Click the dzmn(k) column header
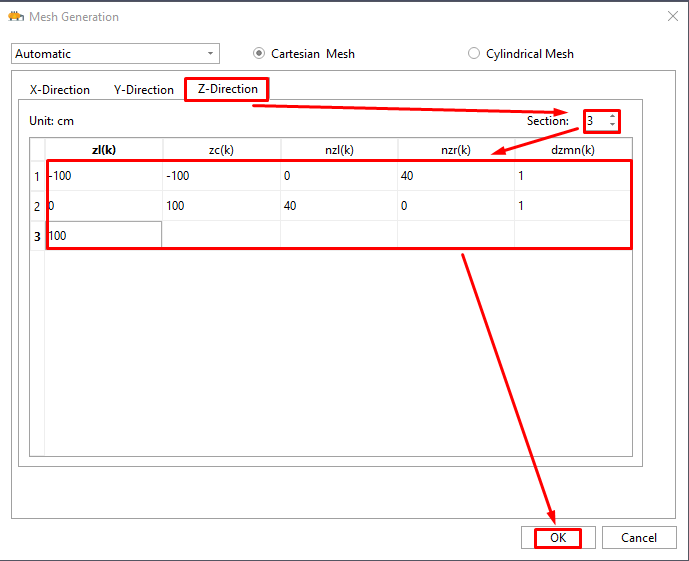Image resolution: width=689 pixels, height=561 pixels. coord(573,150)
